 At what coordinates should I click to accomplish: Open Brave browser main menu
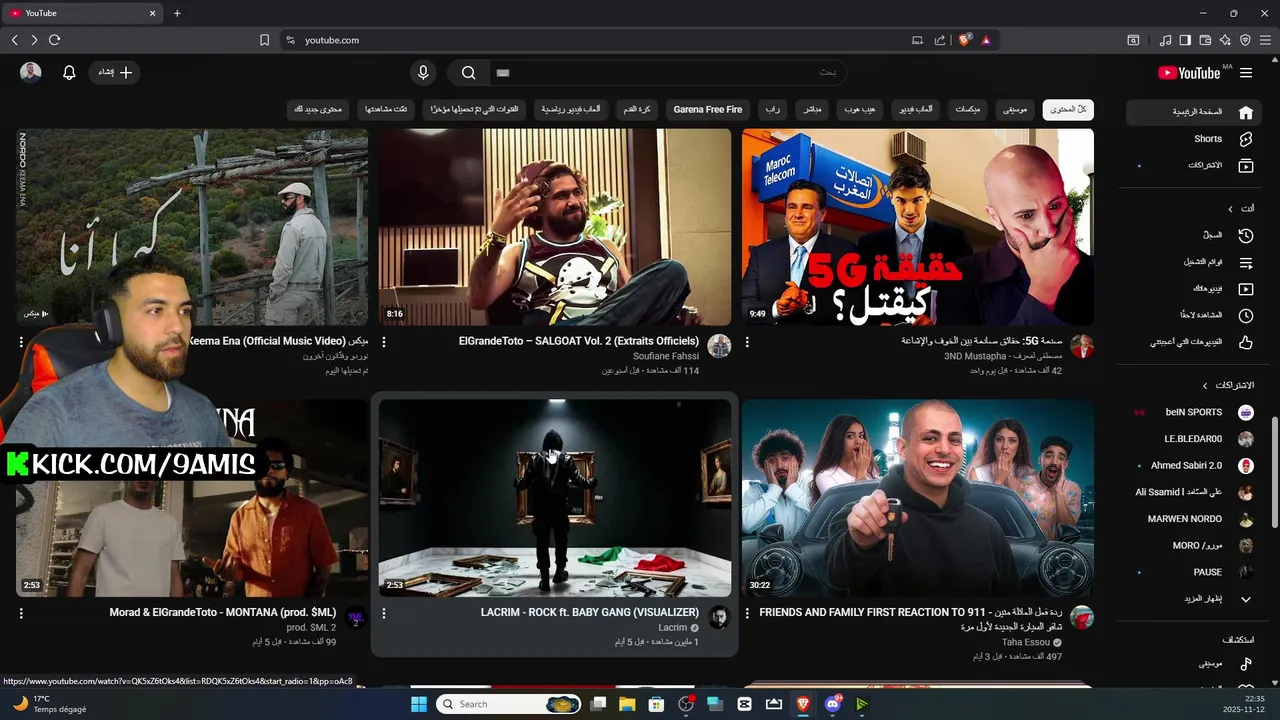click(x=1265, y=40)
